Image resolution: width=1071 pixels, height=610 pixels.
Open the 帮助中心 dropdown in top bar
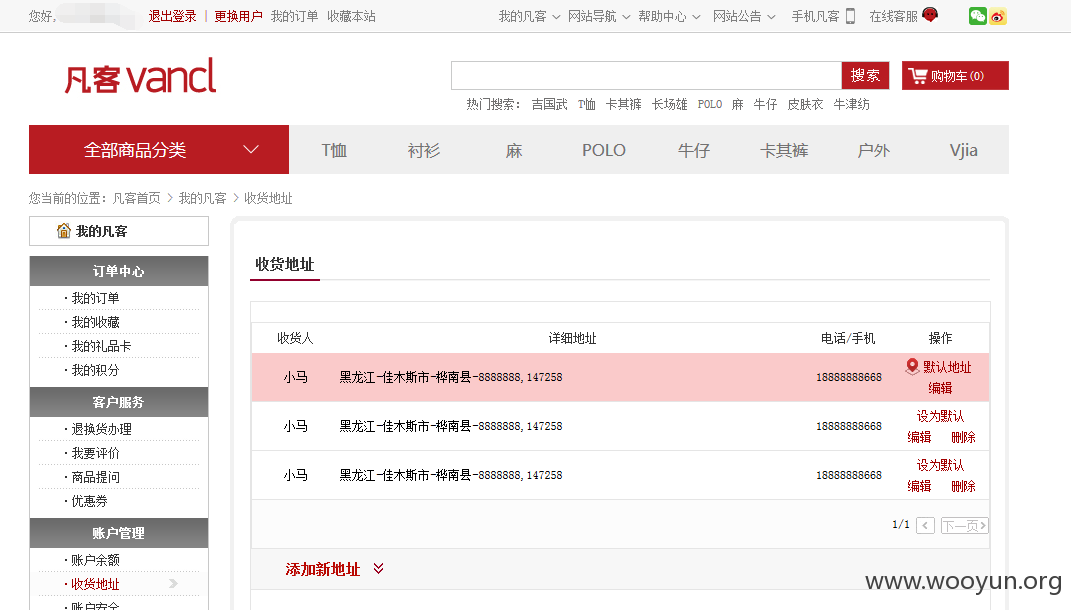[x=669, y=16]
